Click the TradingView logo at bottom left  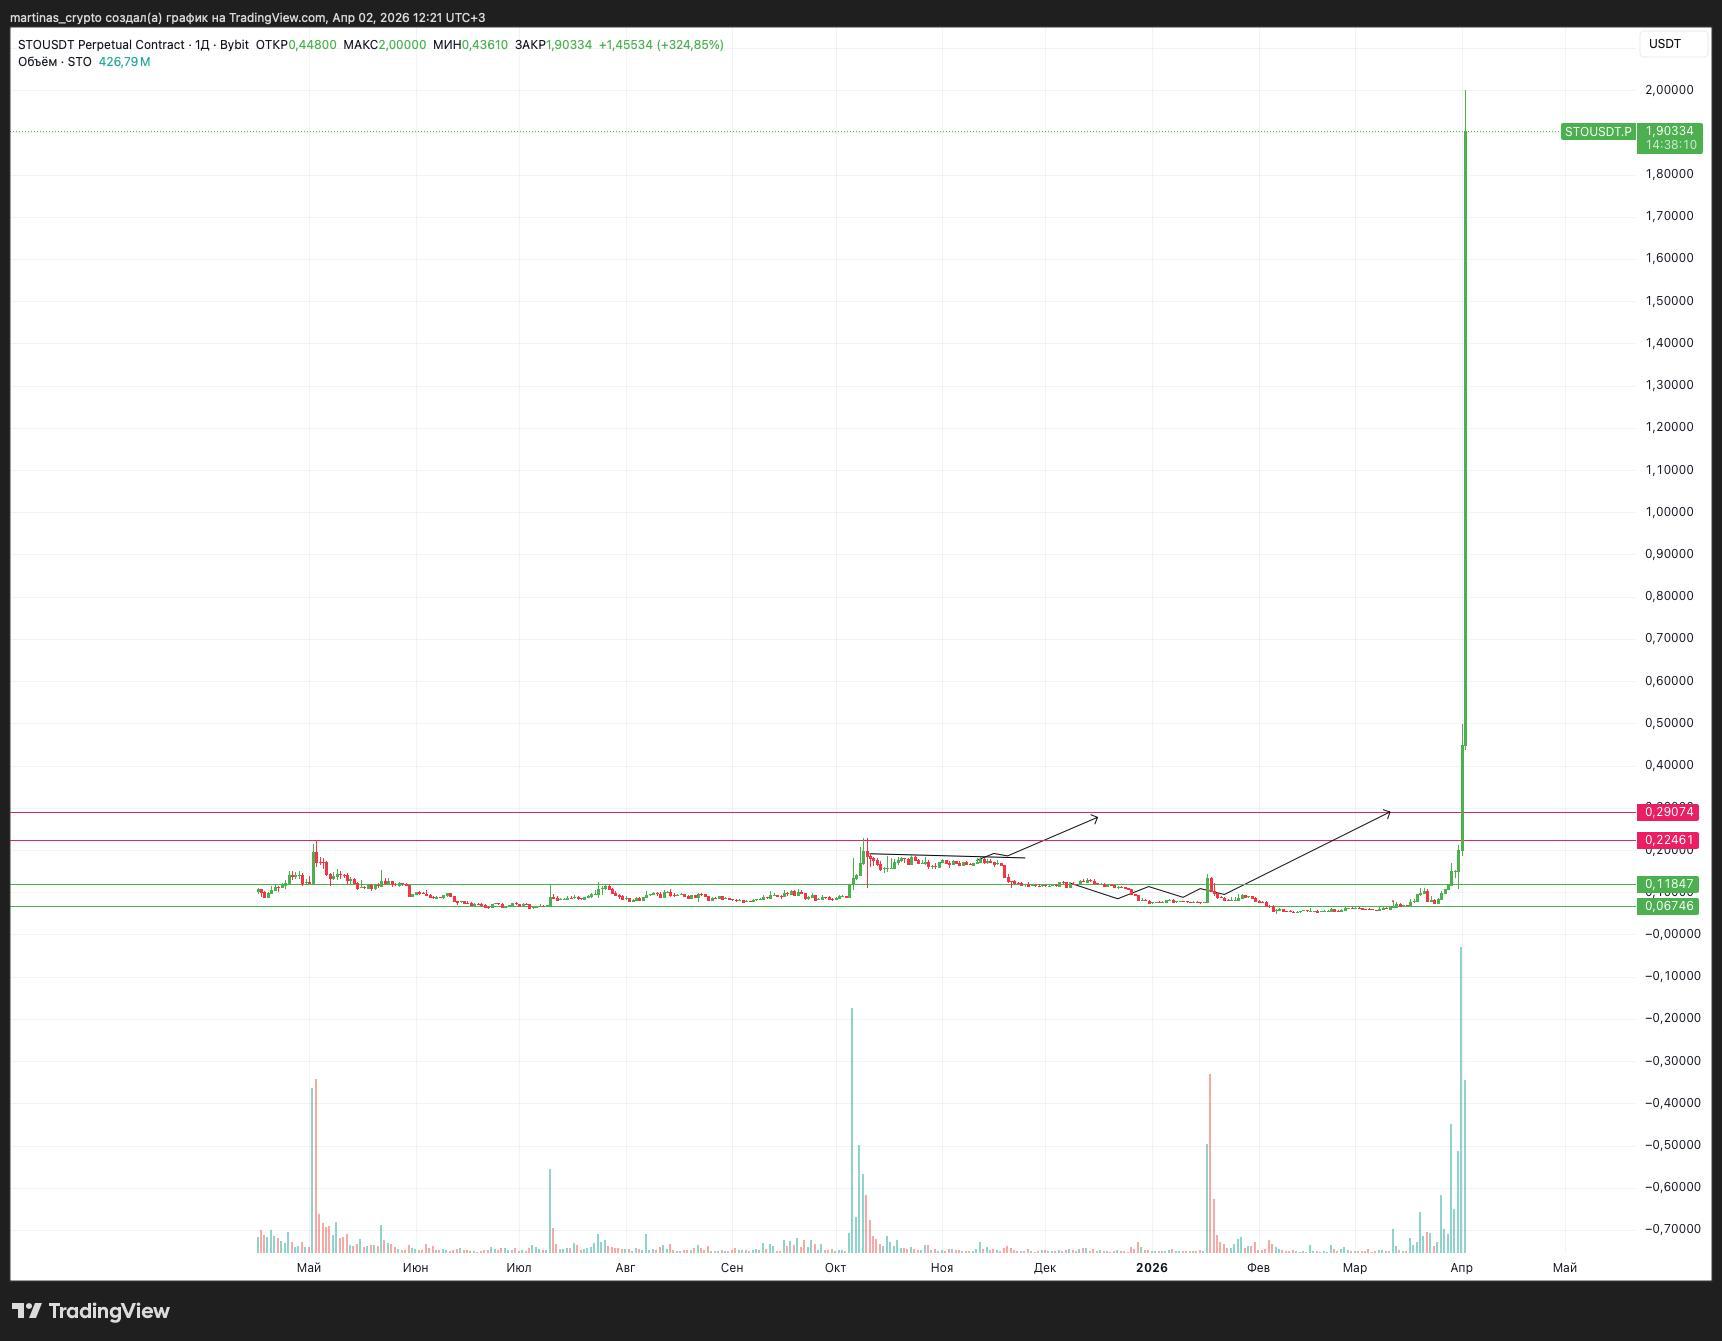pyautogui.click(x=90, y=1311)
